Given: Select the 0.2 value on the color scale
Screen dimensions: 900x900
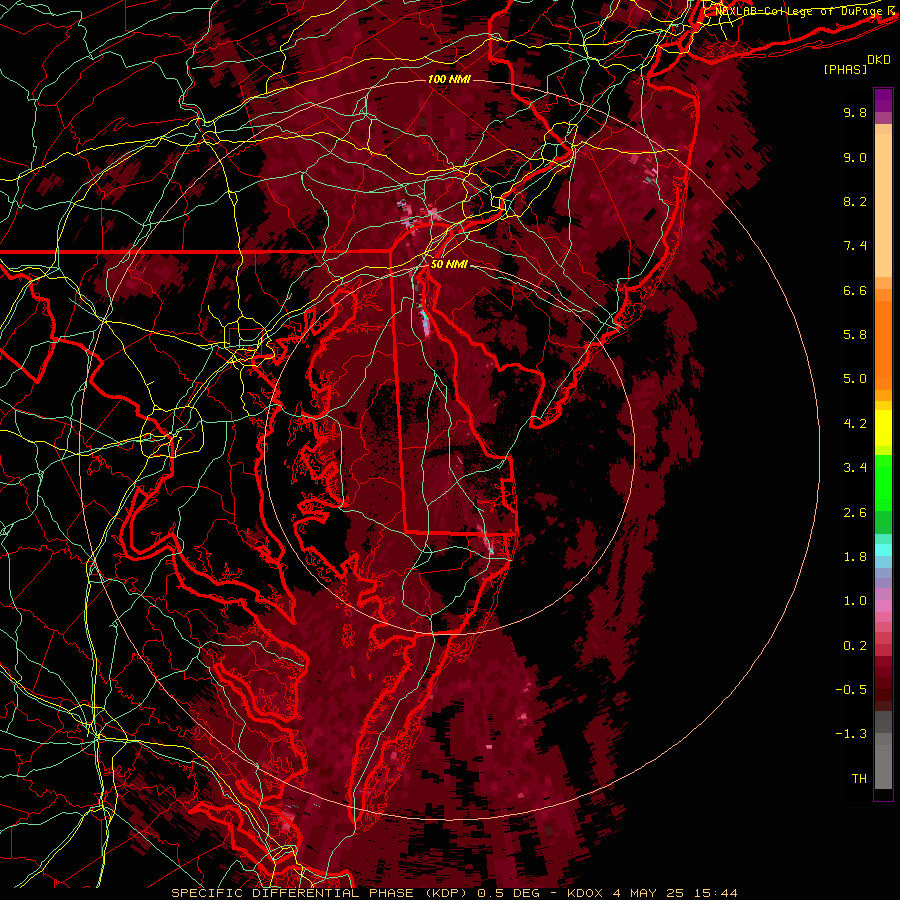Looking at the screenshot, I should pyautogui.click(x=855, y=646).
